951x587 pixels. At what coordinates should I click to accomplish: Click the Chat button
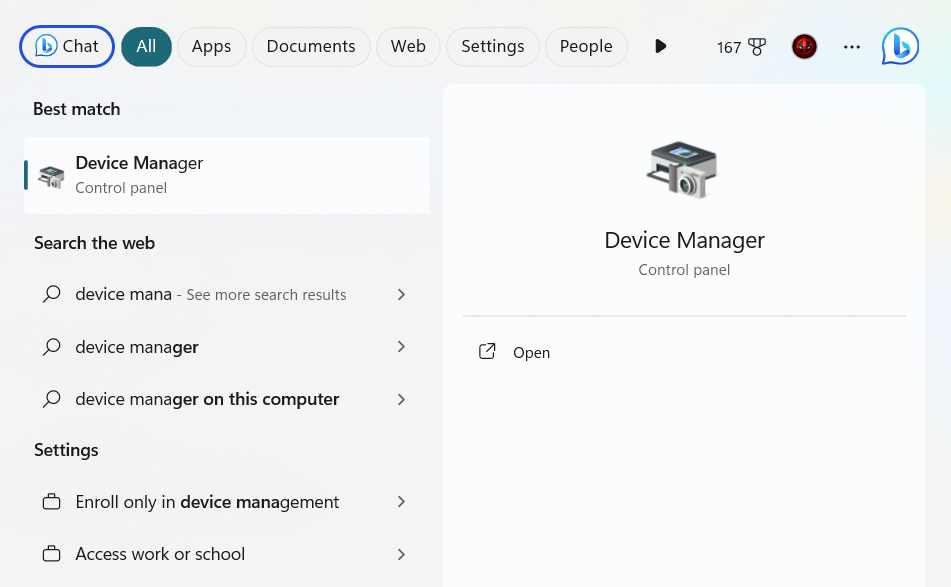tap(66, 46)
